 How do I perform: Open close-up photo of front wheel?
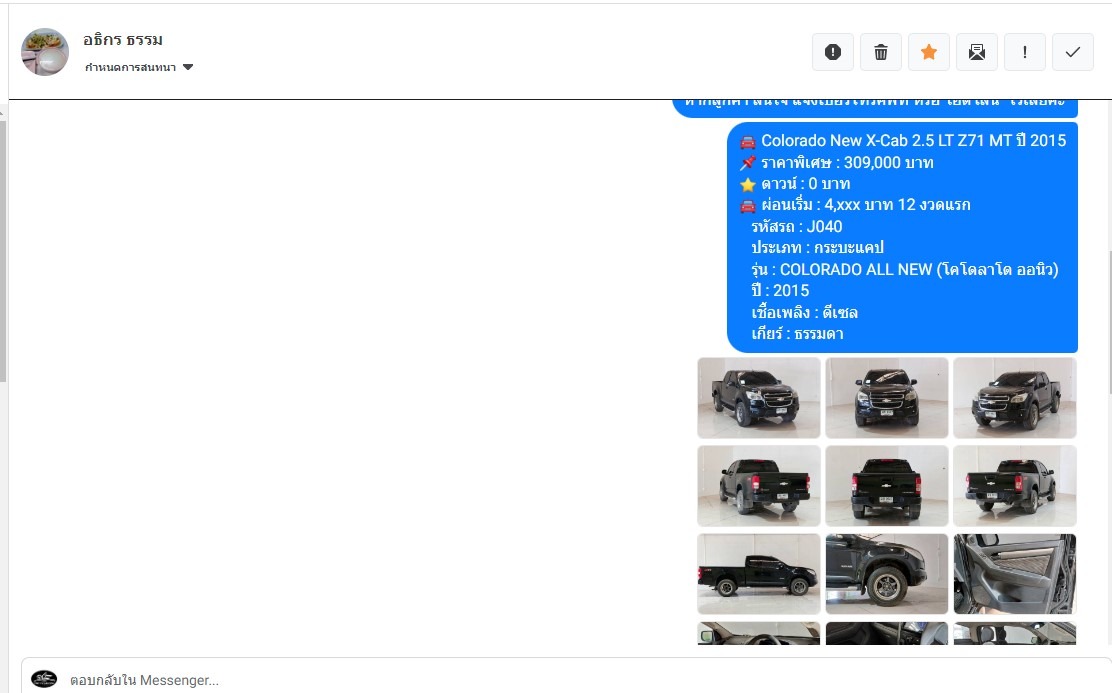point(886,574)
